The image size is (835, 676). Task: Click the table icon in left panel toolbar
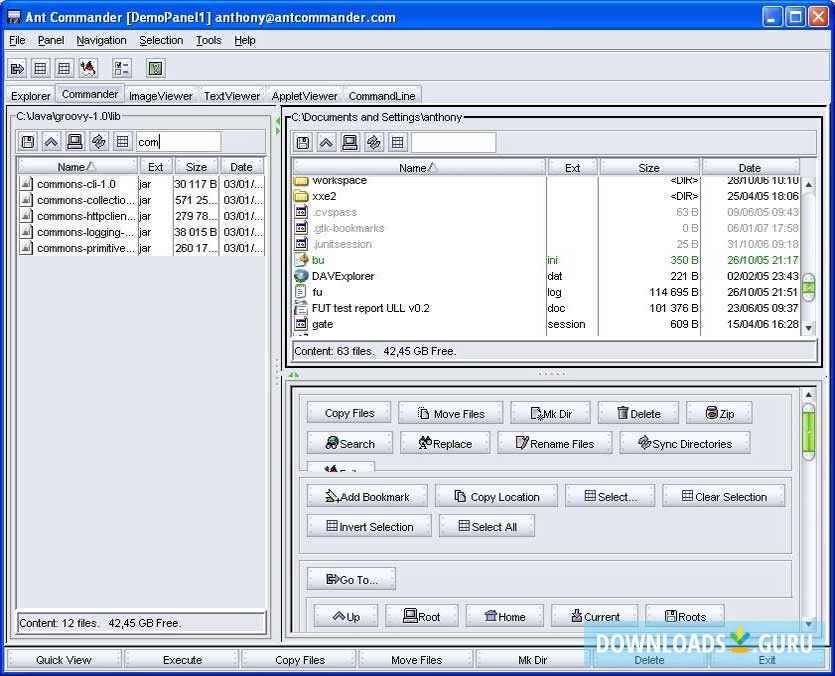pos(122,142)
